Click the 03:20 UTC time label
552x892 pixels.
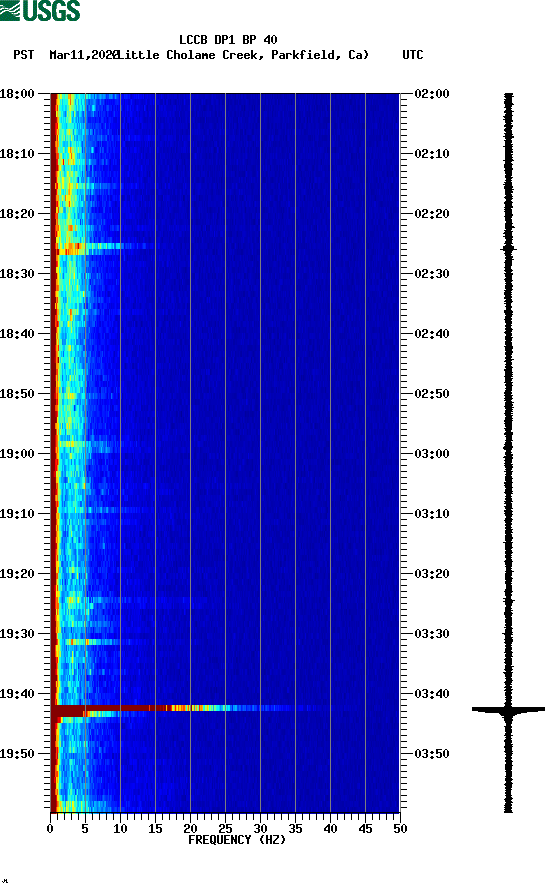[x=432, y=574]
